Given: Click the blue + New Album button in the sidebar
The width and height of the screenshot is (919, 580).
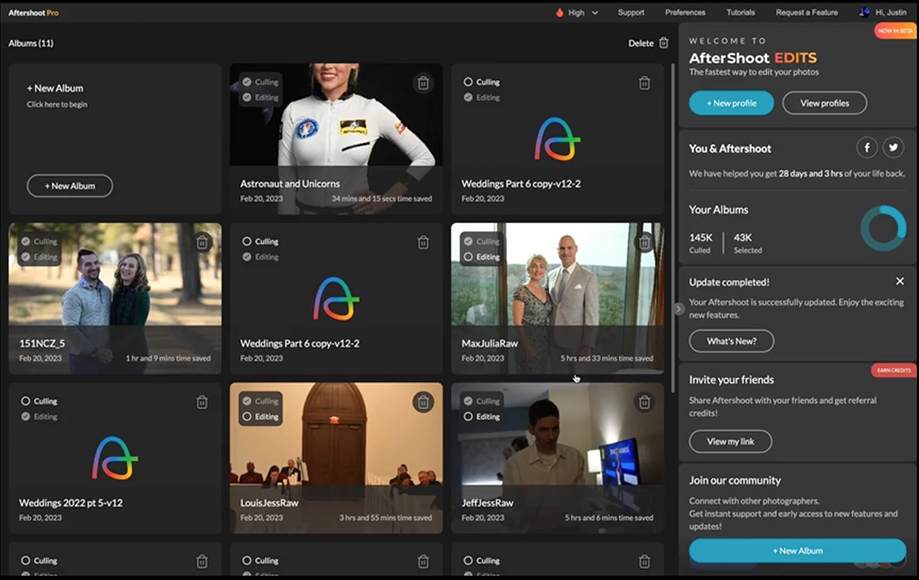Looking at the screenshot, I should [798, 551].
